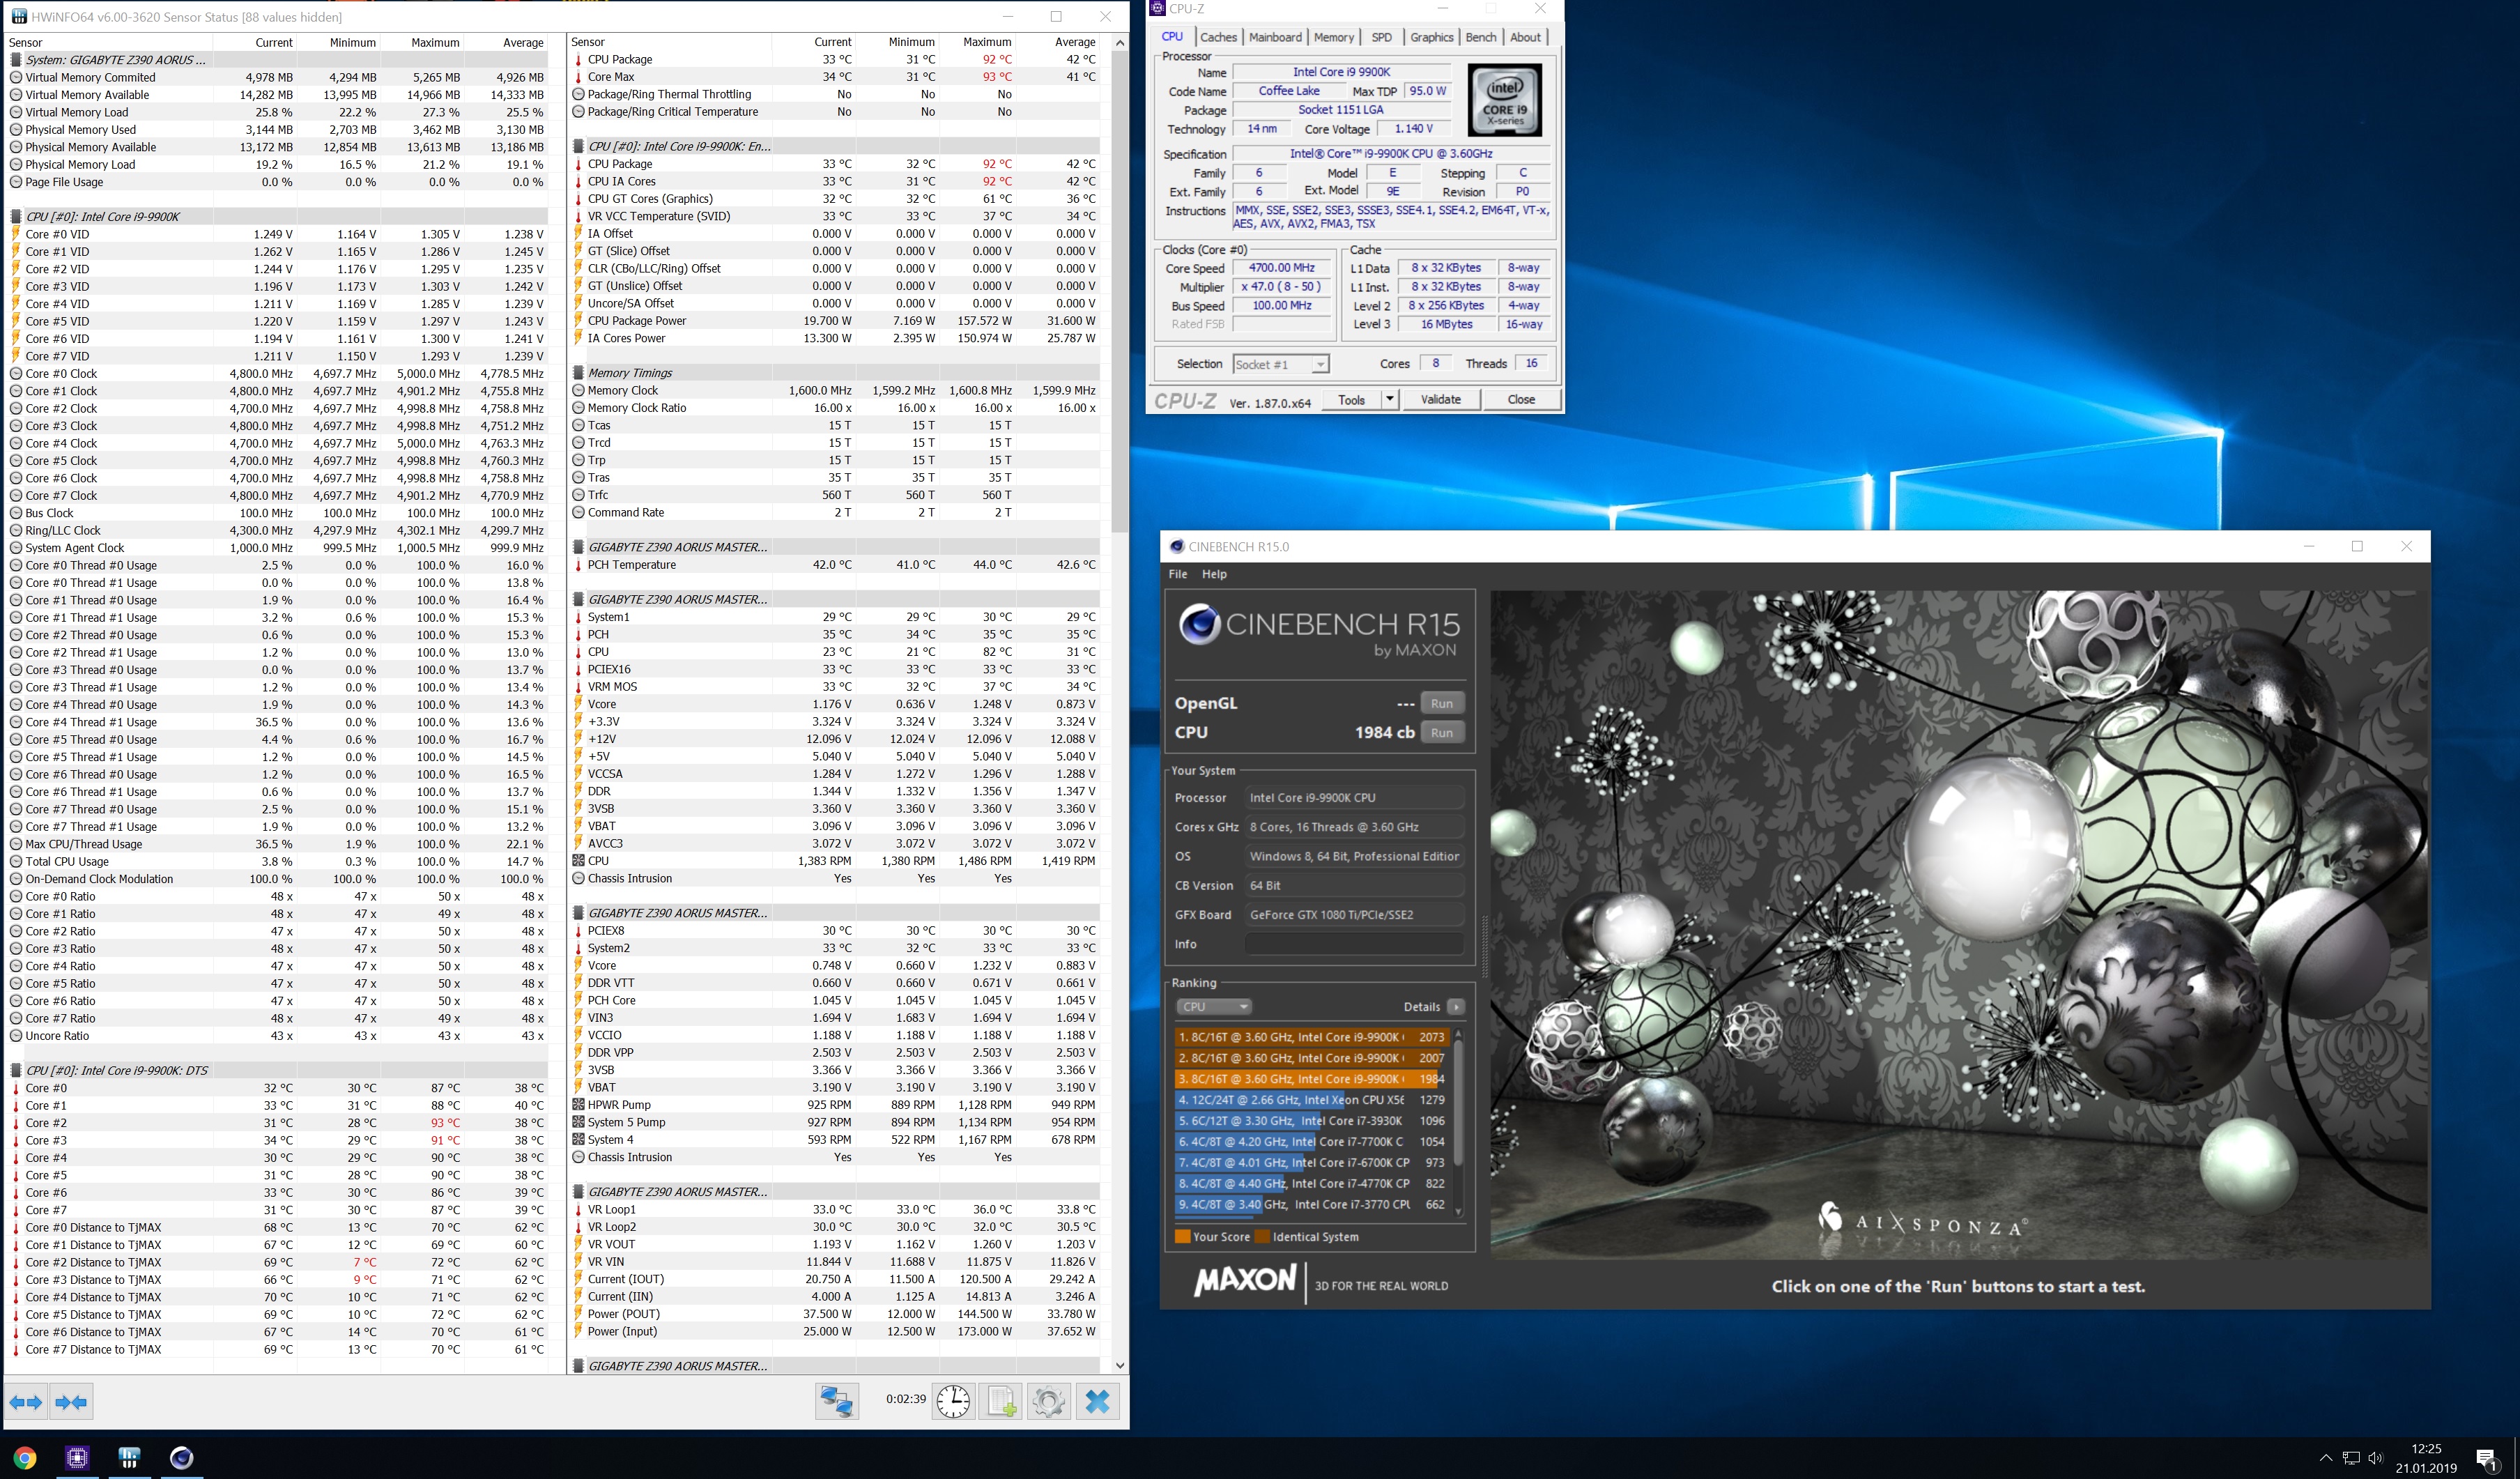Click the Tools button in CPU-Z
Image resolution: width=2520 pixels, height=1479 pixels.
pyautogui.click(x=1351, y=399)
